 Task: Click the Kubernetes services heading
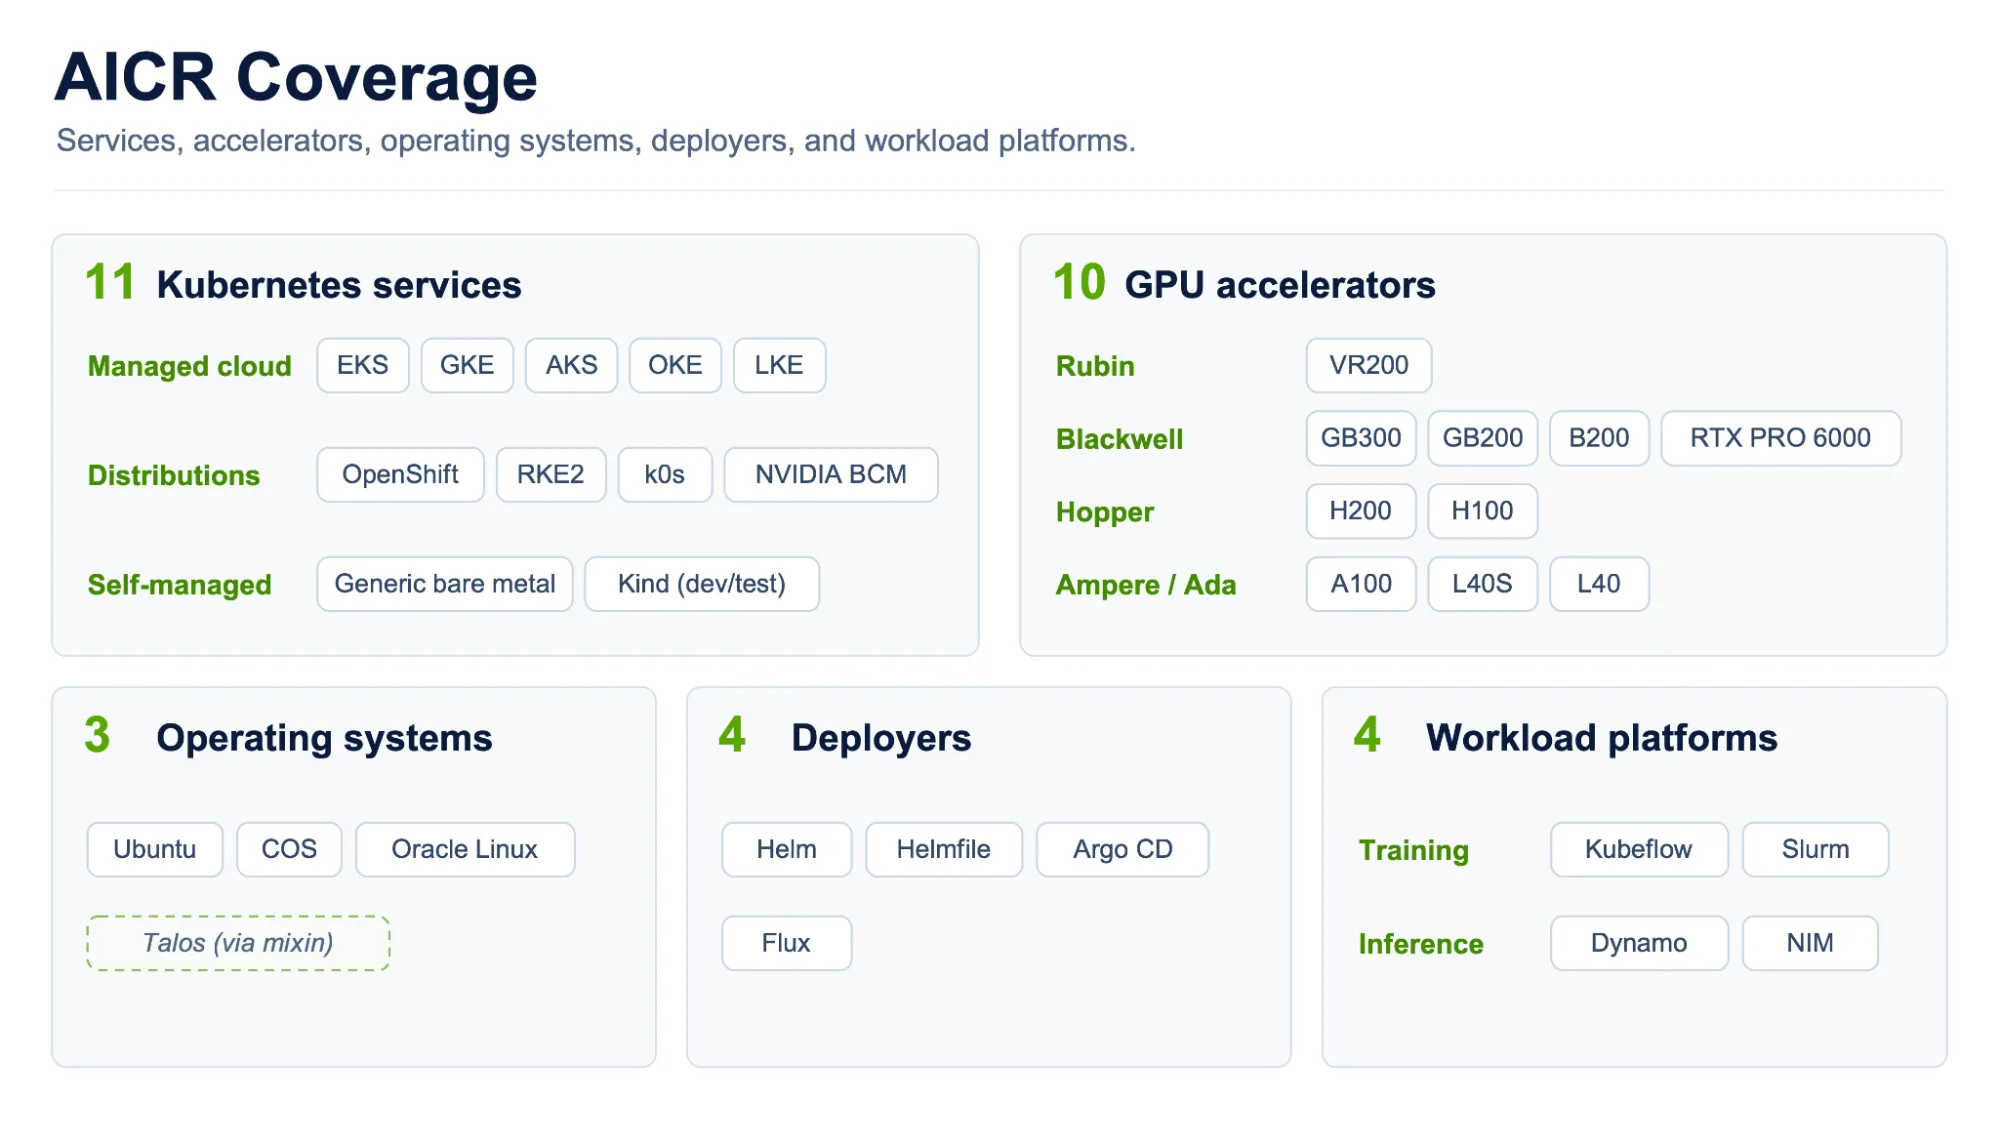coord(339,285)
